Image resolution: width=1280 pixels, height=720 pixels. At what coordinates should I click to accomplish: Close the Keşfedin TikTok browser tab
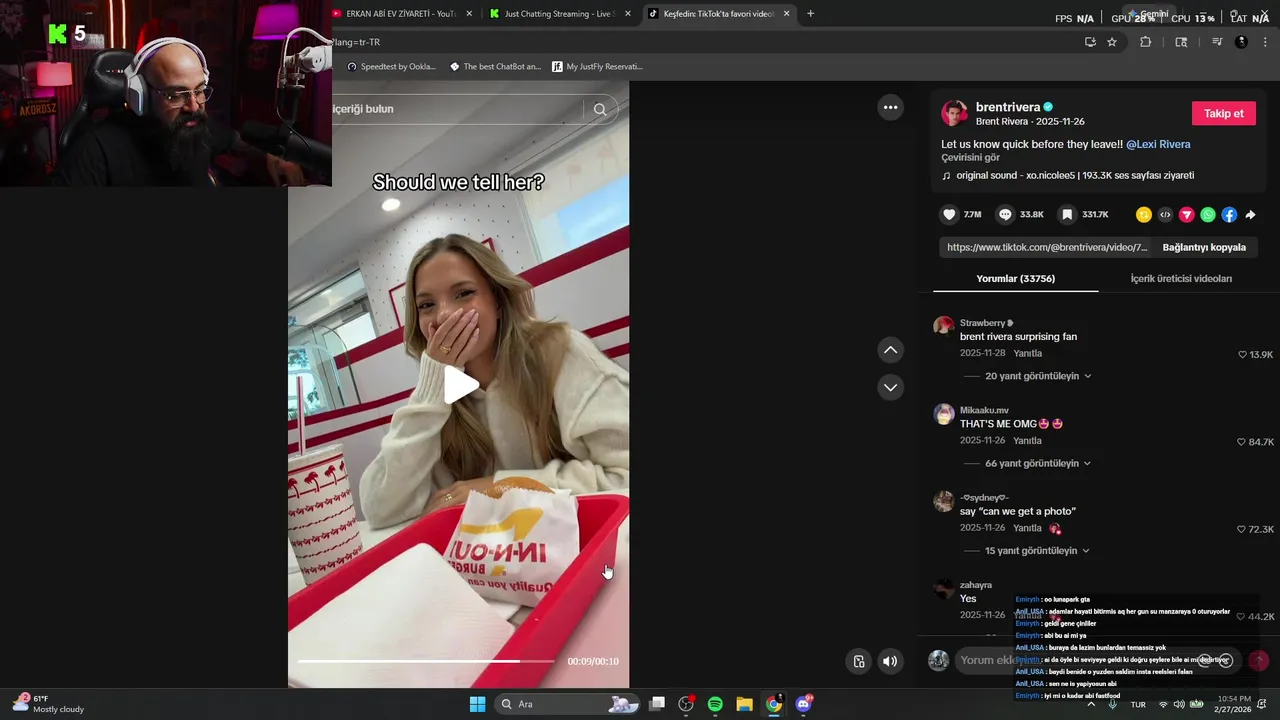pyautogui.click(x=786, y=14)
